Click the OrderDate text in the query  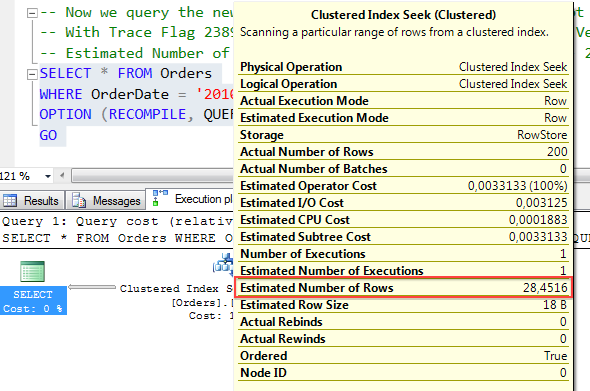(x=130, y=94)
